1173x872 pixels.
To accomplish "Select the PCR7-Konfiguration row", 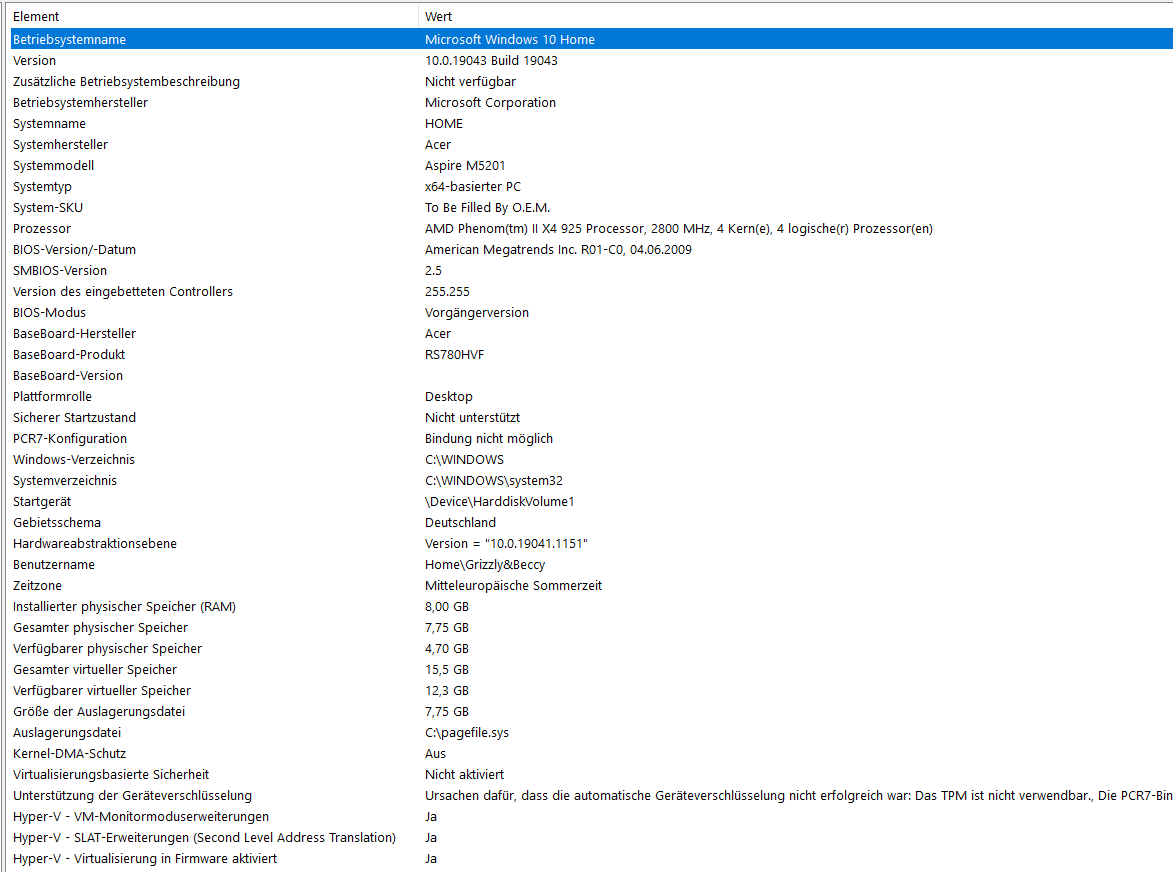I will 592,437.
